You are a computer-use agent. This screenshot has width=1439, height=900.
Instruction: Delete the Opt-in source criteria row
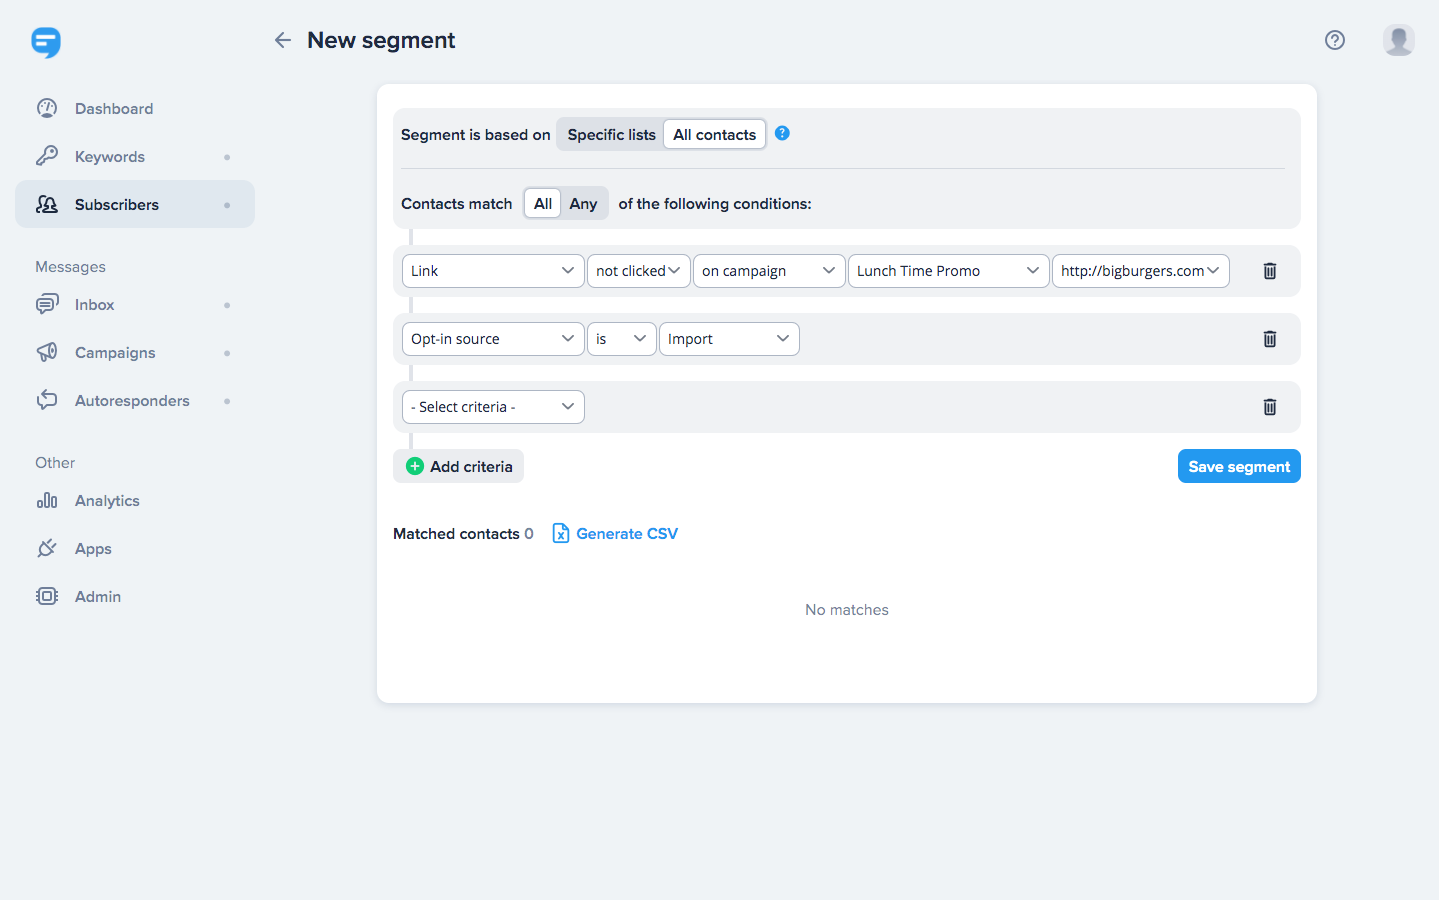point(1269,339)
